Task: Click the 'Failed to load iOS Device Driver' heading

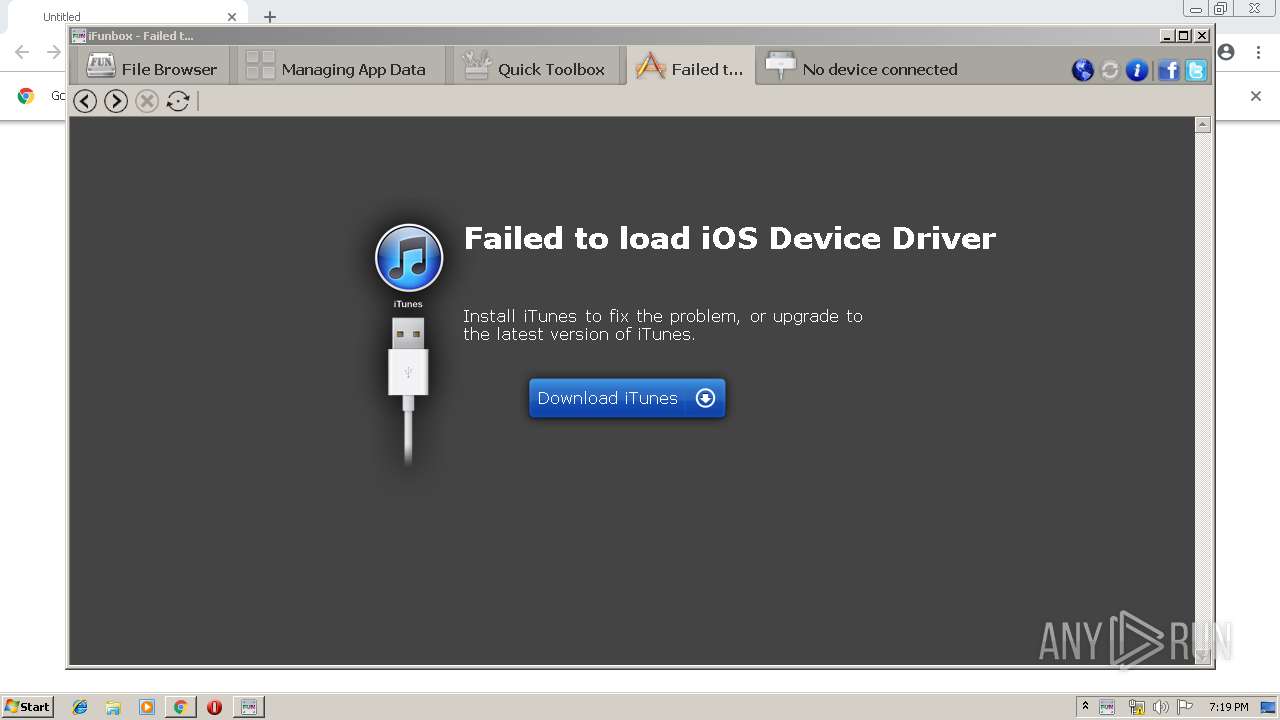Action: [730, 238]
